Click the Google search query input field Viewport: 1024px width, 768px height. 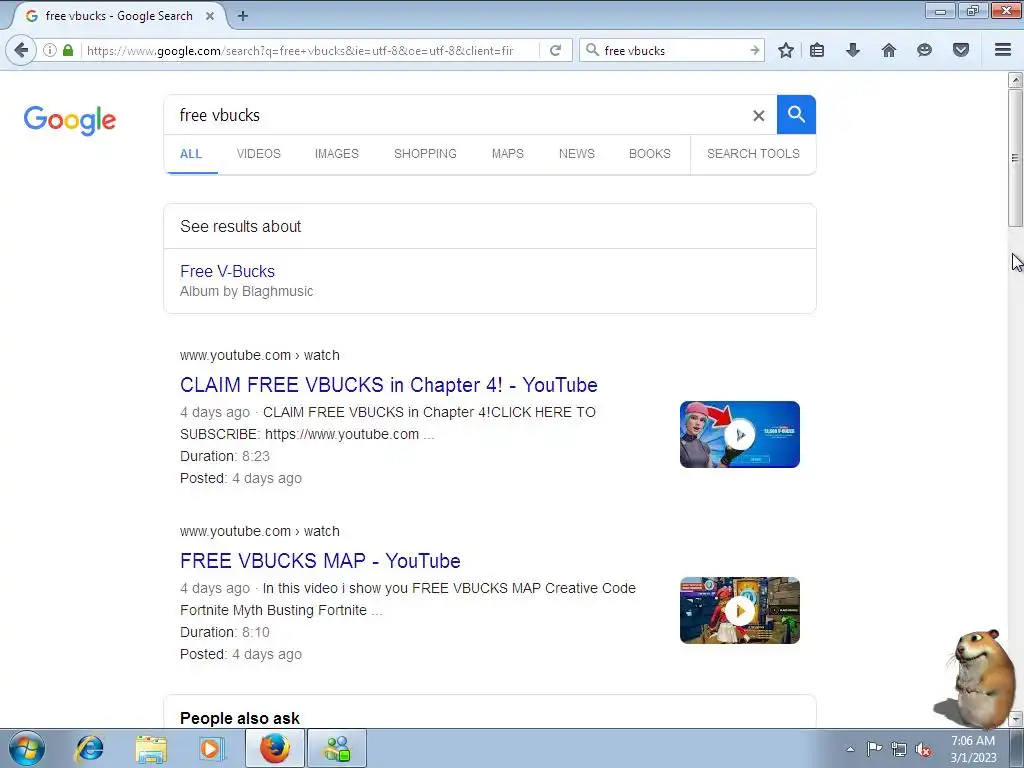[x=457, y=115]
